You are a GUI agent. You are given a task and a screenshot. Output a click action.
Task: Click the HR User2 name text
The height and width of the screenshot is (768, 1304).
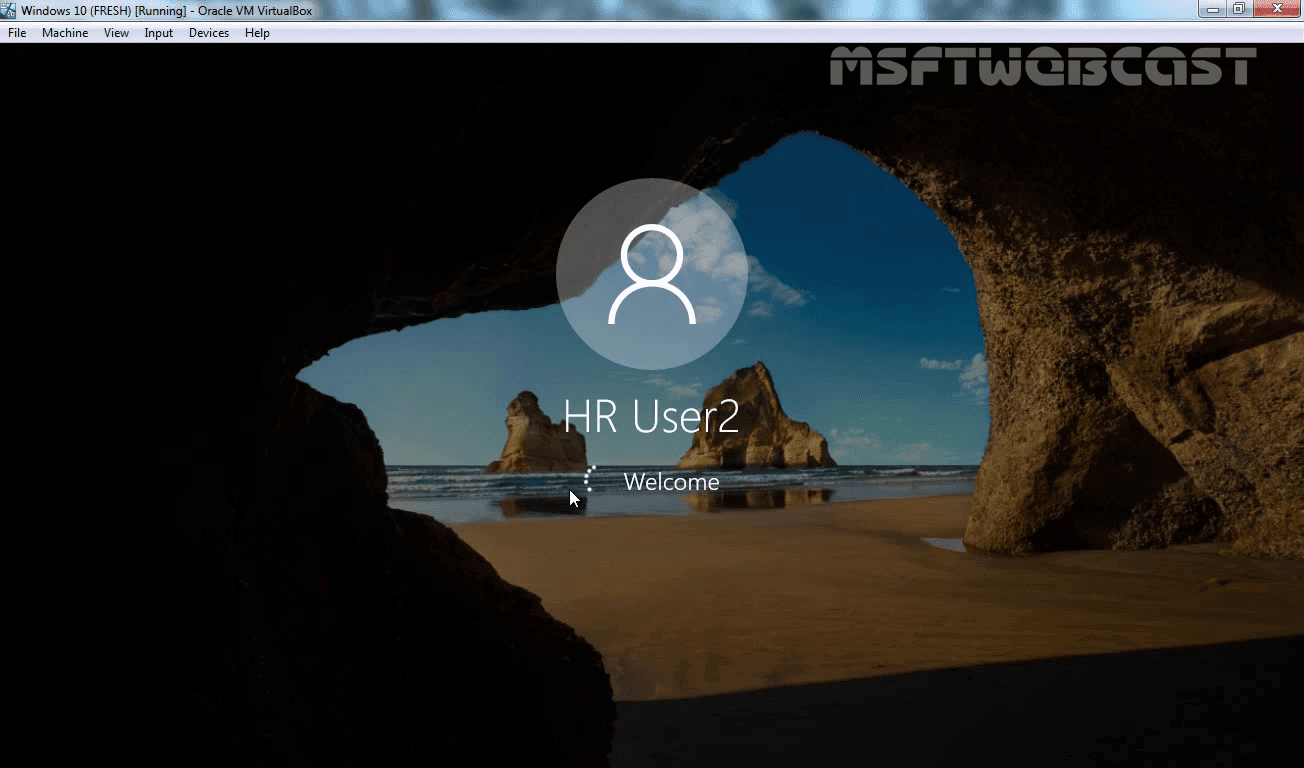point(651,416)
